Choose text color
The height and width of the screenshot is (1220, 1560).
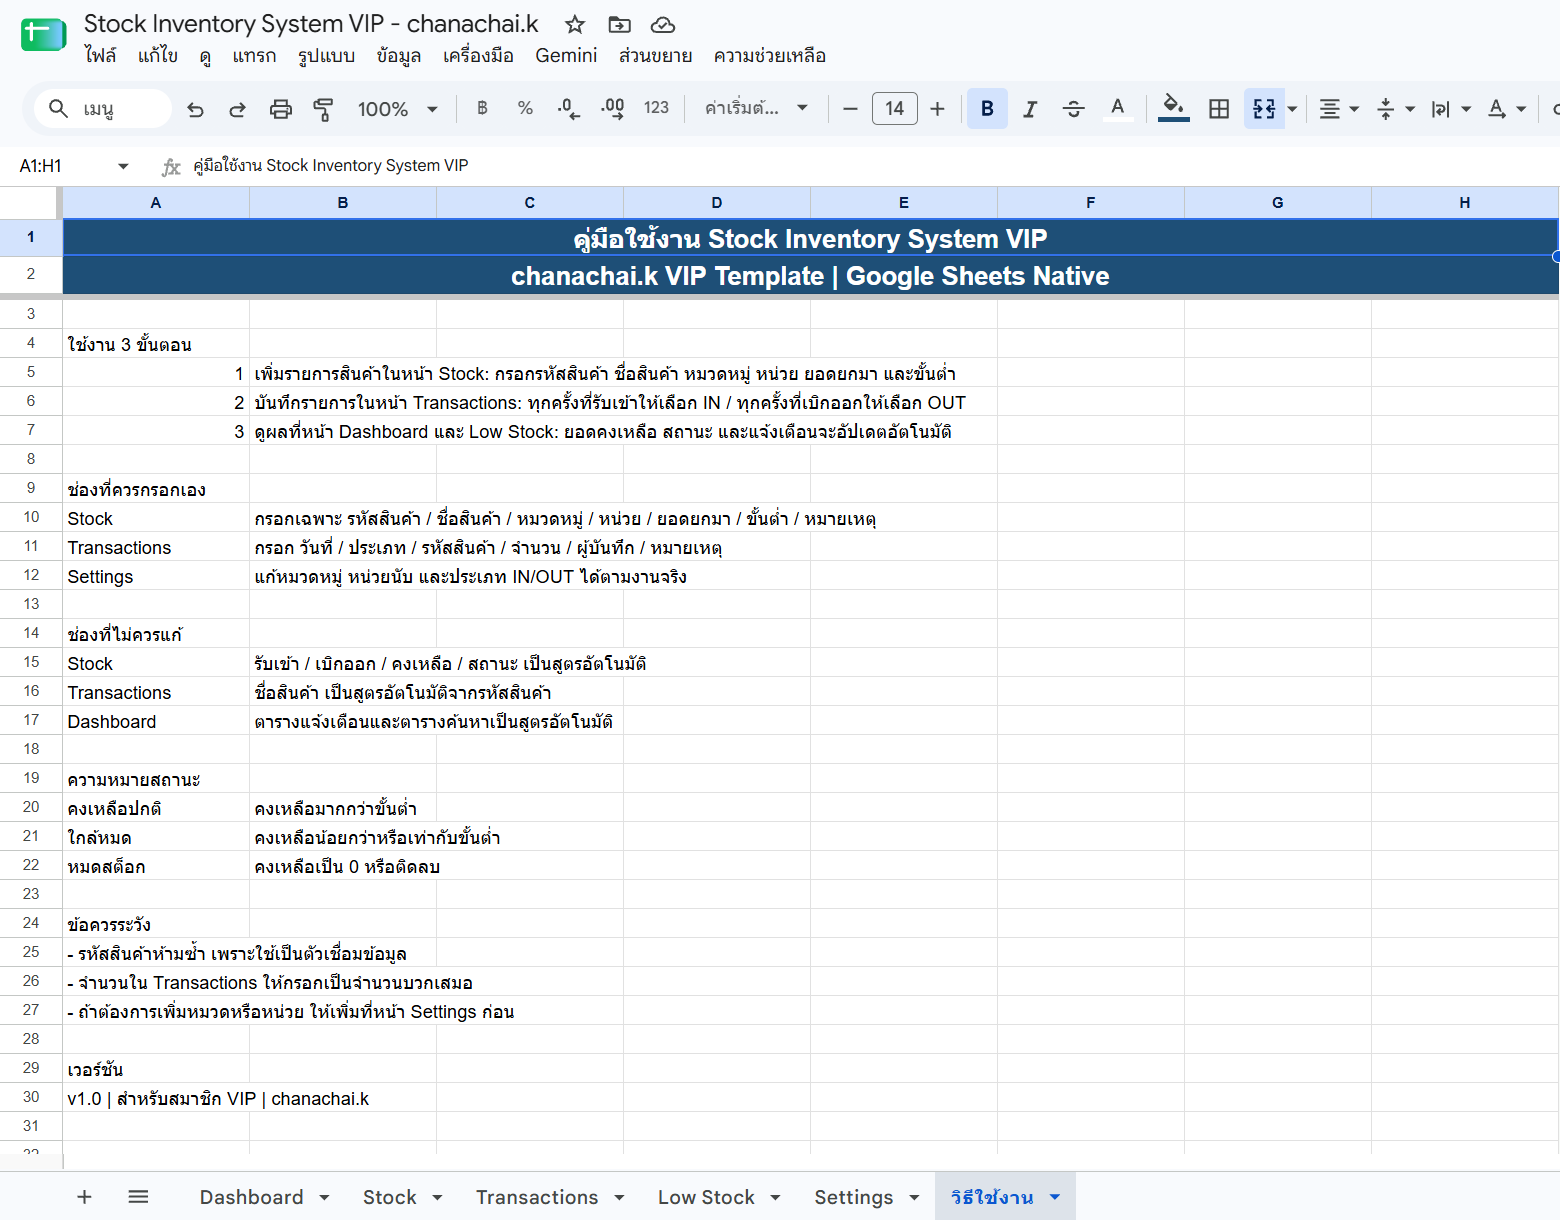(1118, 108)
